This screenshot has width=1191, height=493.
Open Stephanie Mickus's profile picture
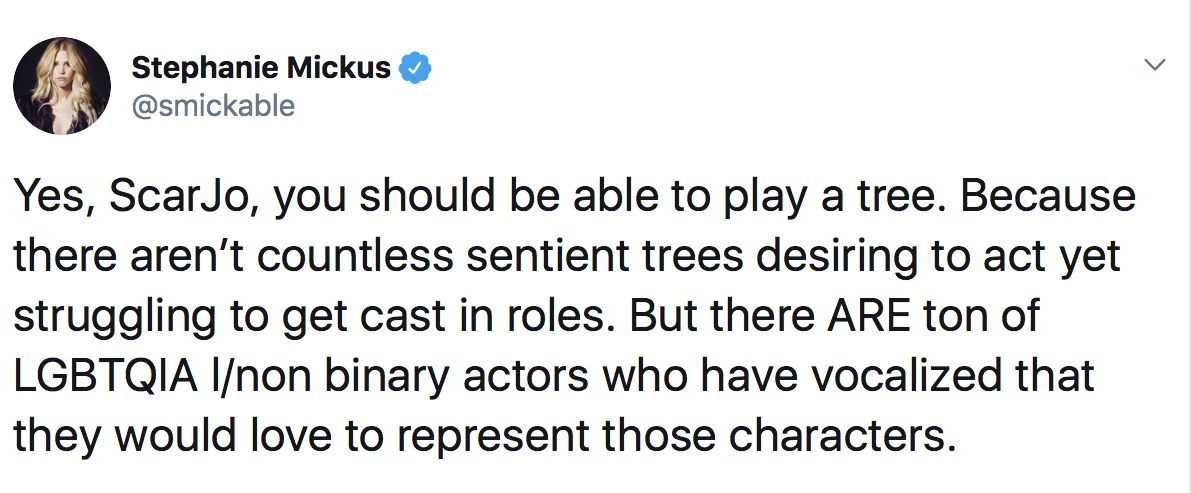pyautogui.click(x=62, y=86)
